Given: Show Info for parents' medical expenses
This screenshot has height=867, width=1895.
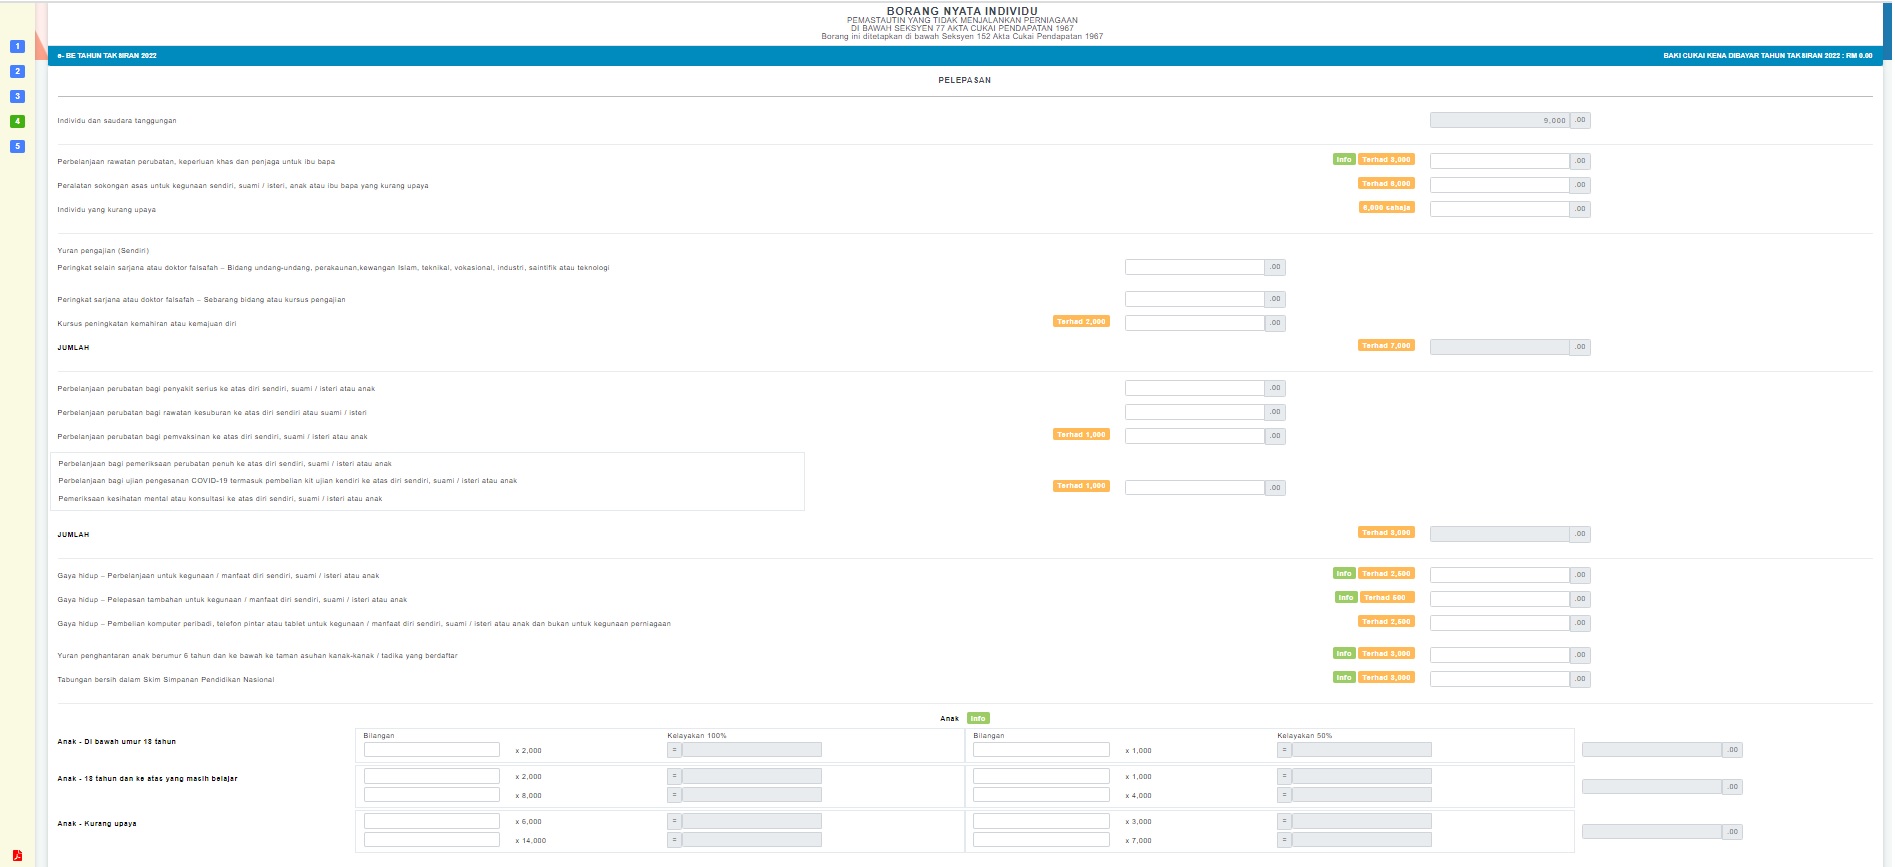Looking at the screenshot, I should click(x=1343, y=160).
